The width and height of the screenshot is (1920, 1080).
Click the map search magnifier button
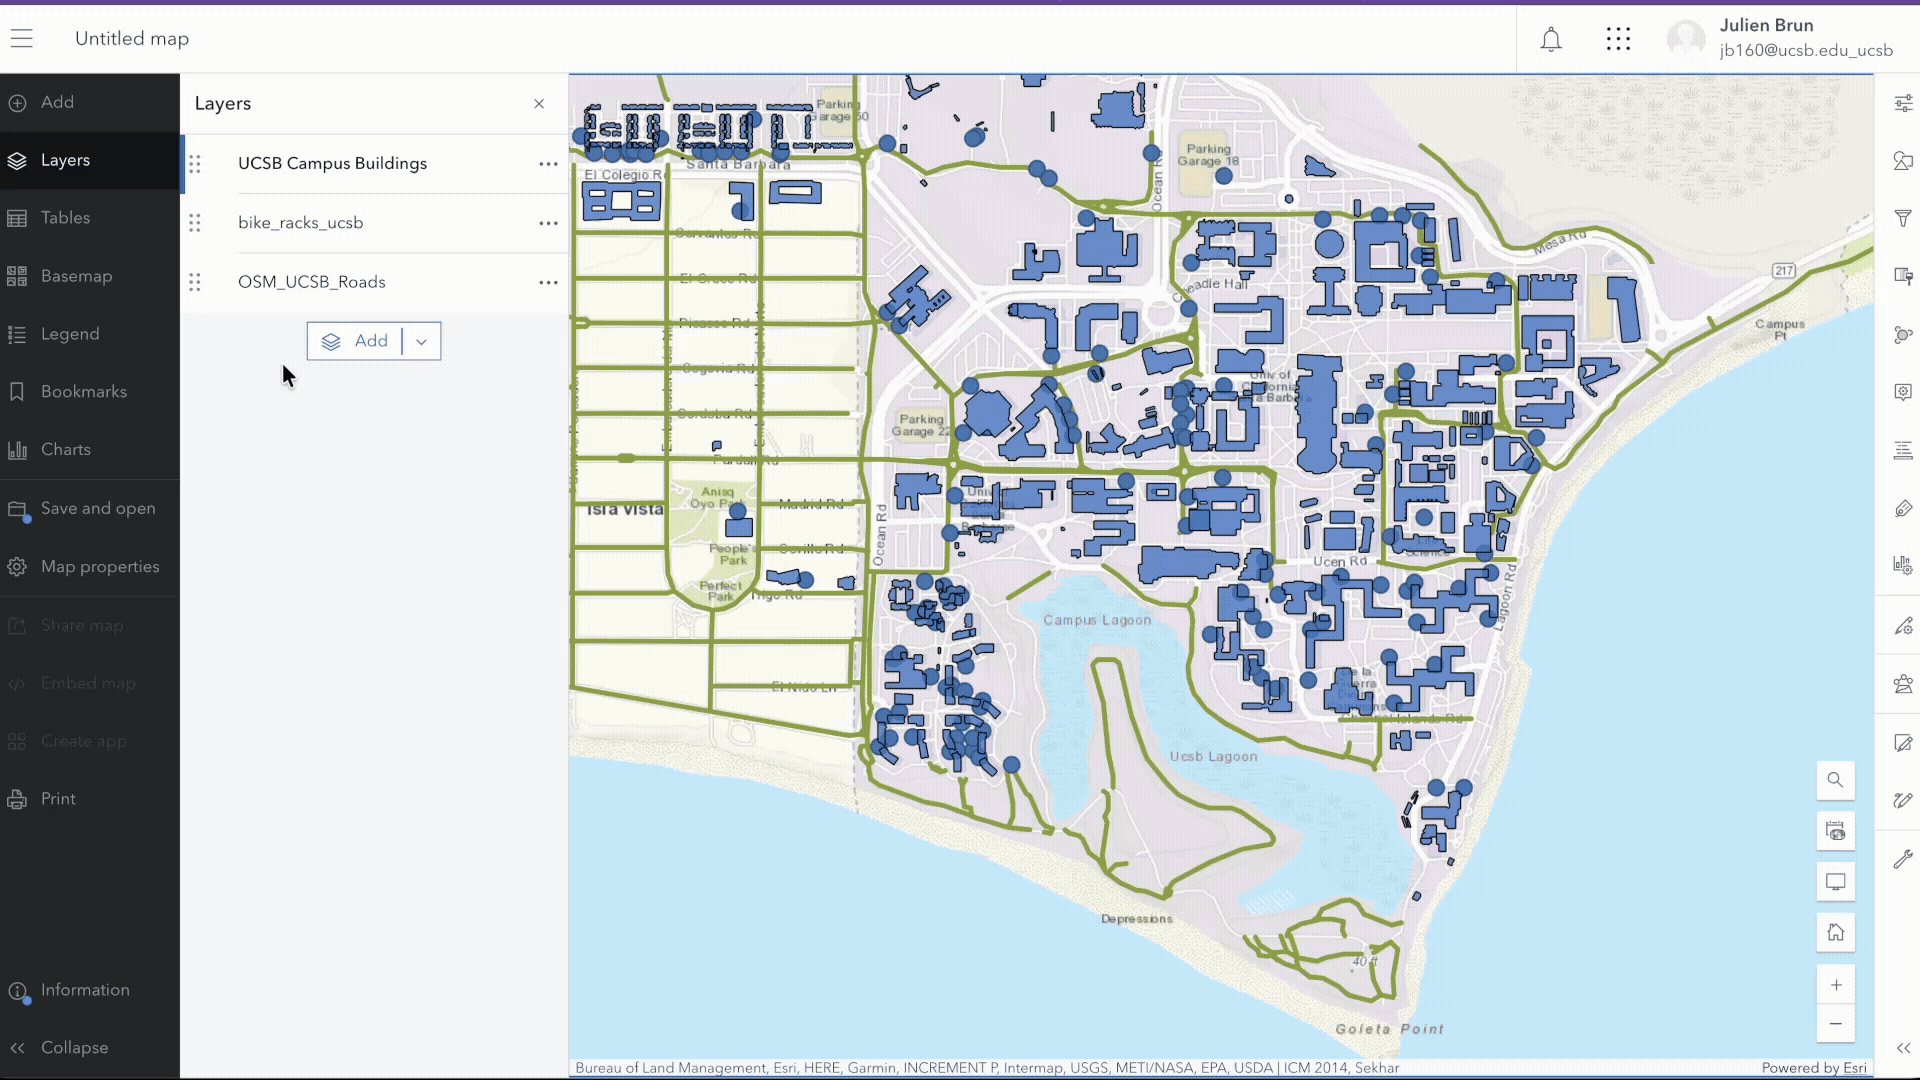1835,780
